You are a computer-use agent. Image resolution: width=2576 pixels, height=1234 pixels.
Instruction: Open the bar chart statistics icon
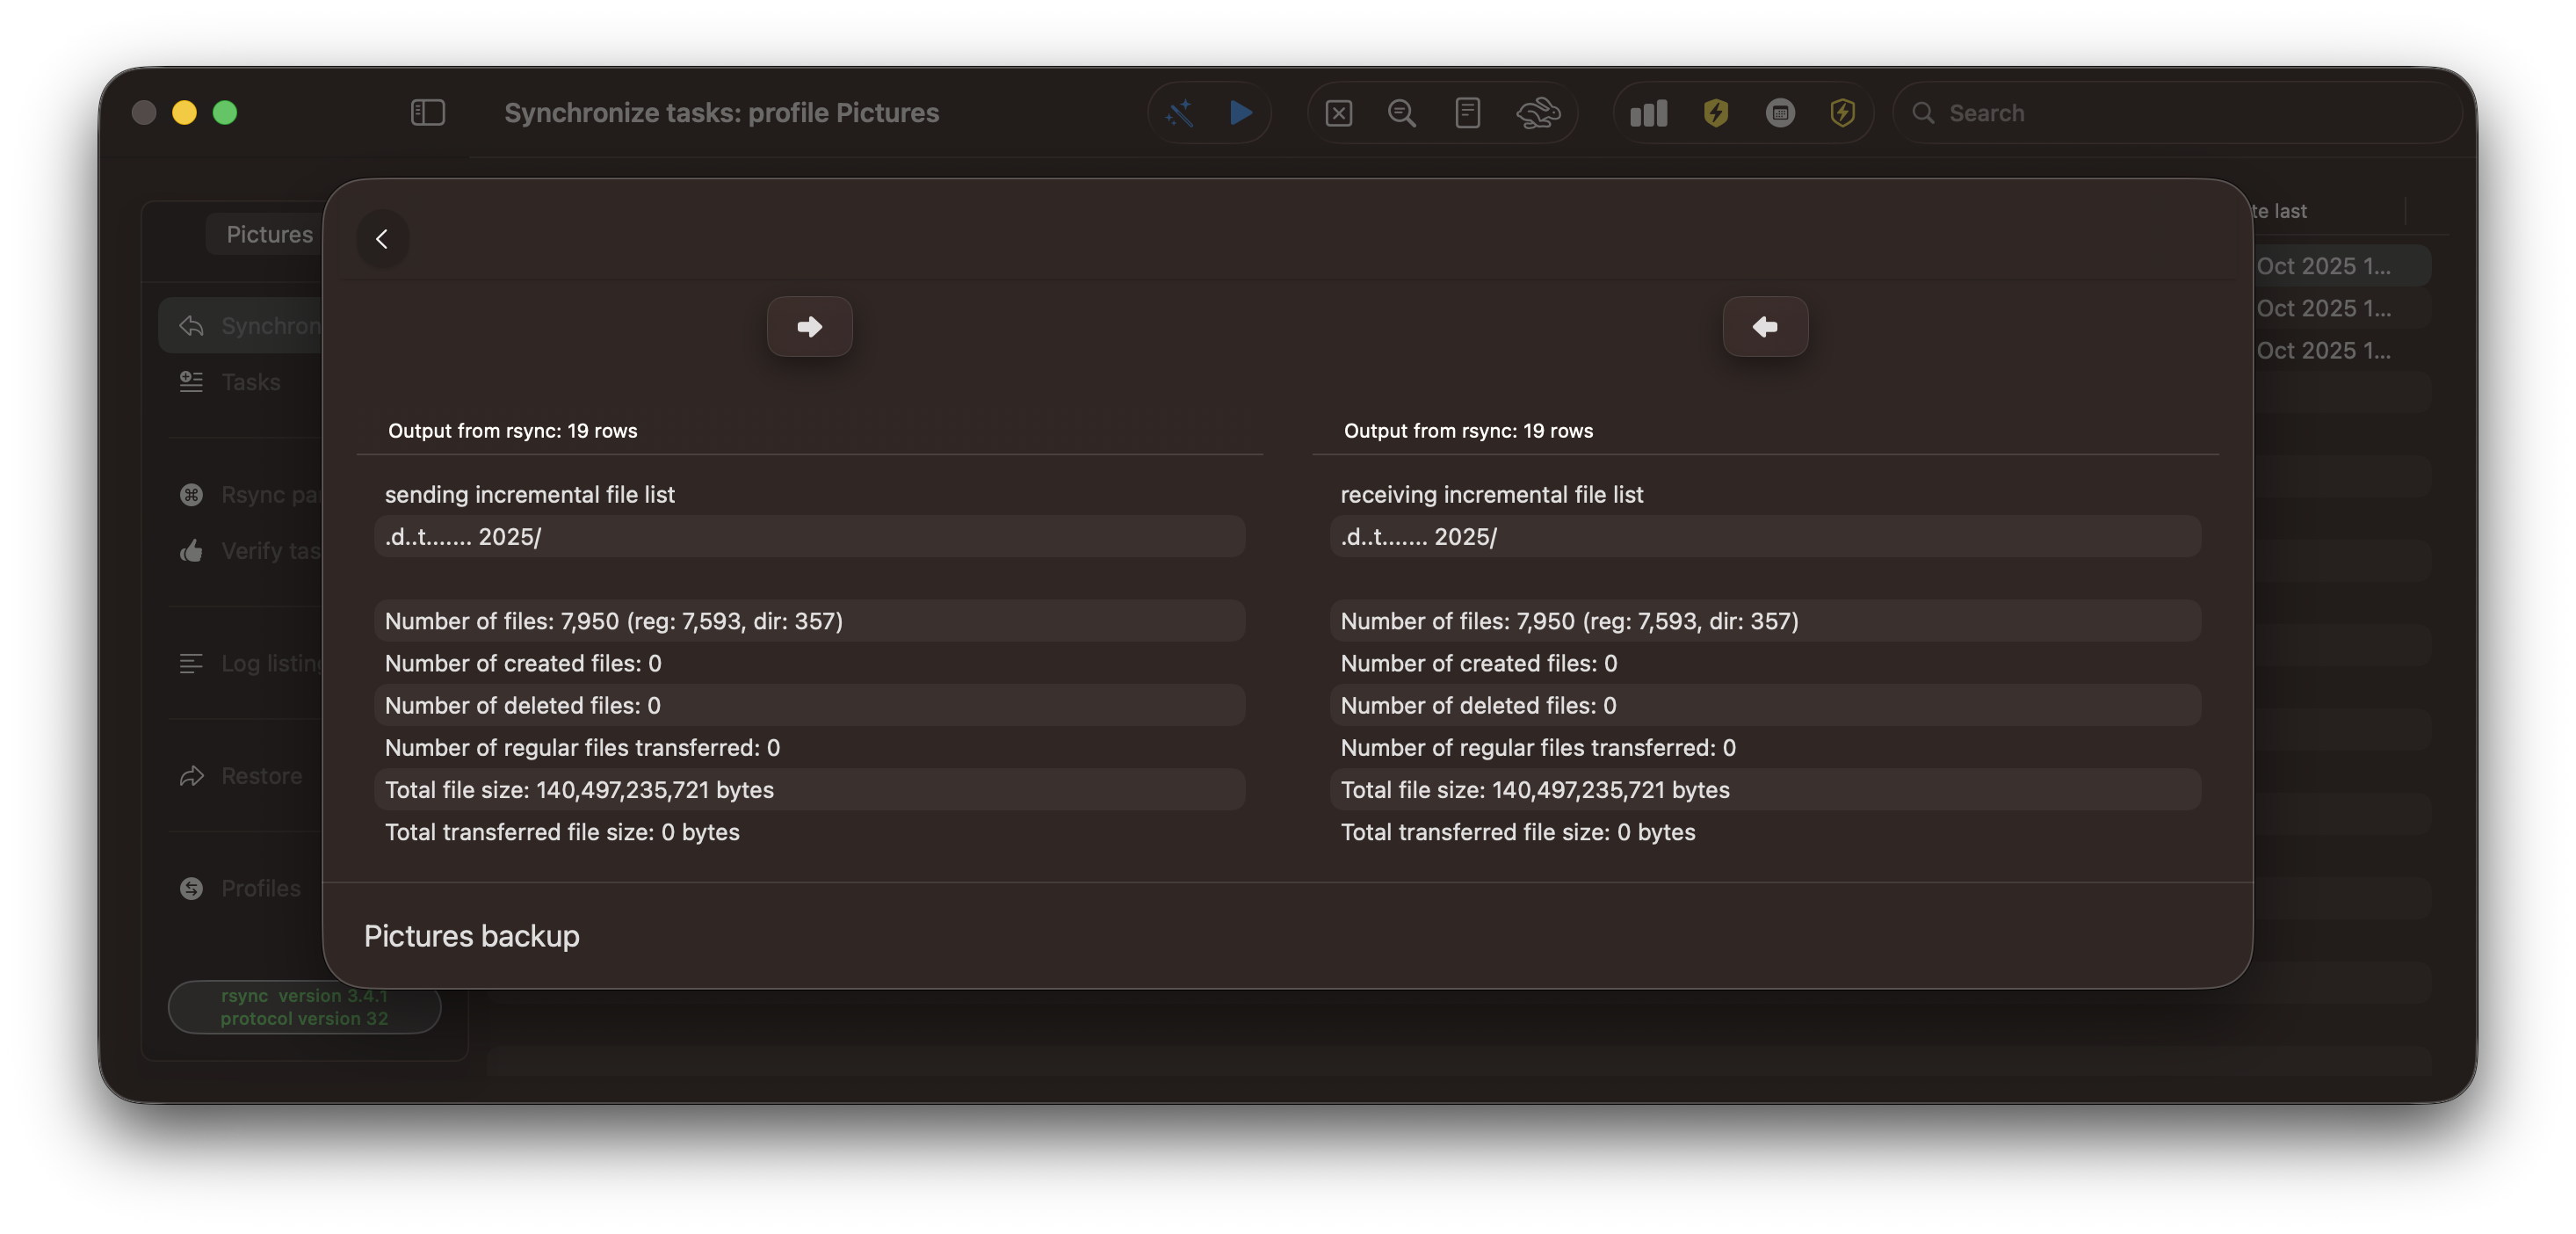(1649, 113)
